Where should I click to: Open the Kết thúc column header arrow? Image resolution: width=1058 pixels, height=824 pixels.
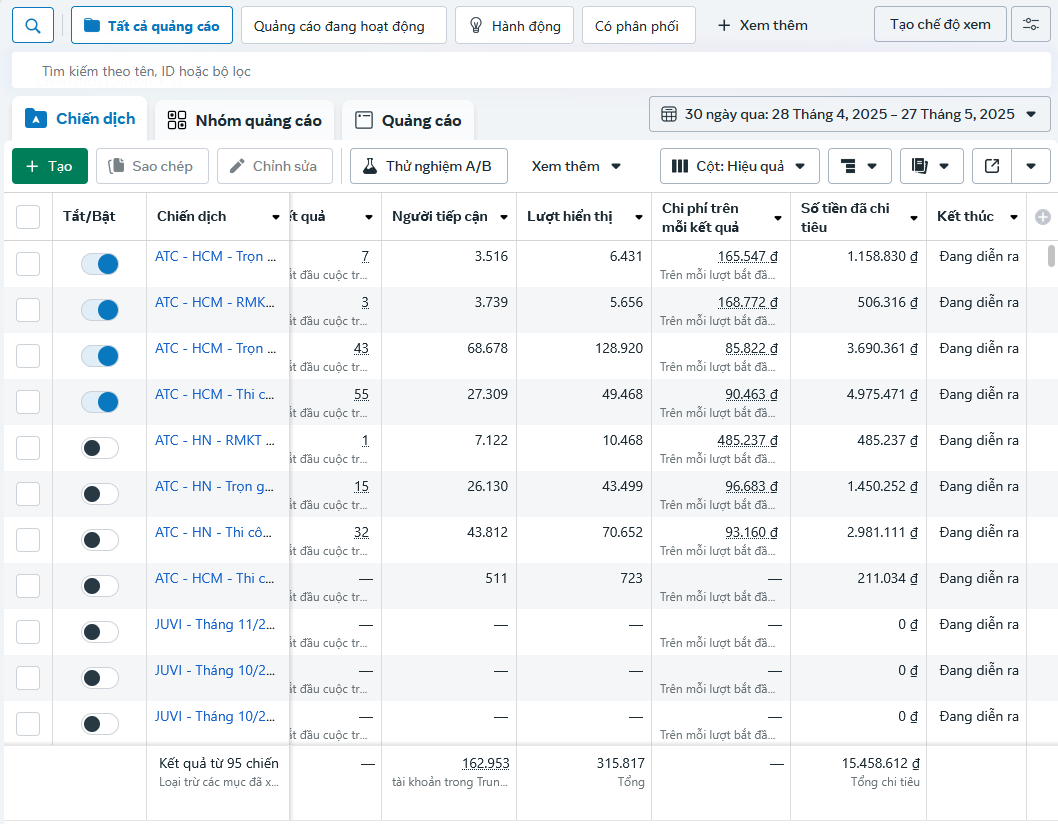(1013, 217)
